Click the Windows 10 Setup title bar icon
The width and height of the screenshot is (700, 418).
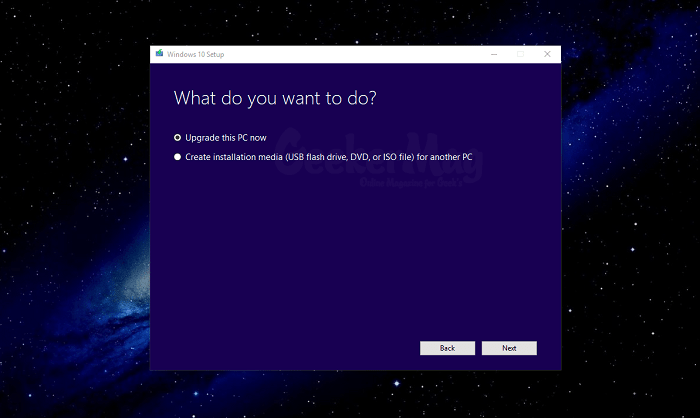click(159, 54)
